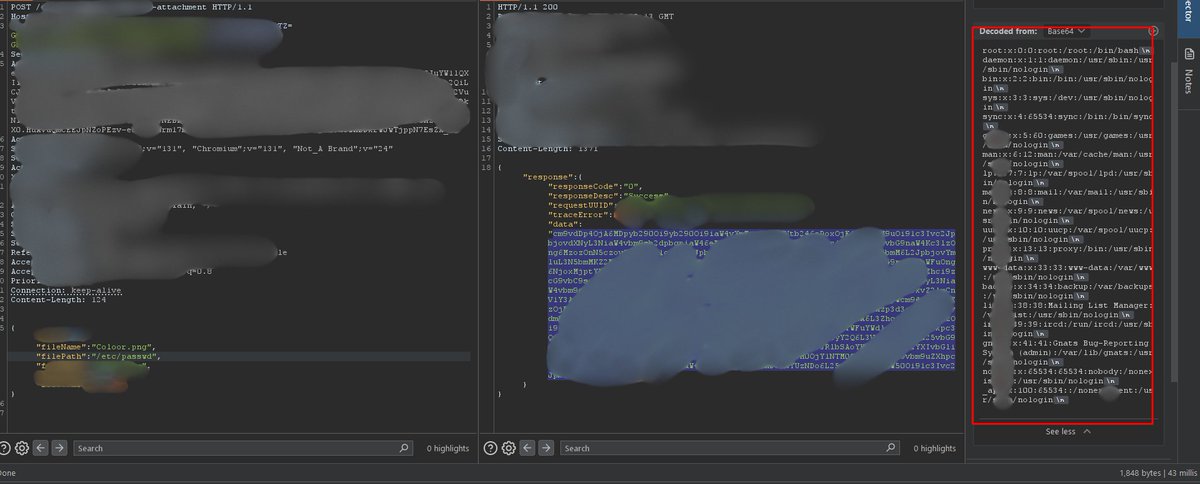Click the "Decoded from:" label

pyautogui.click(x=1008, y=32)
